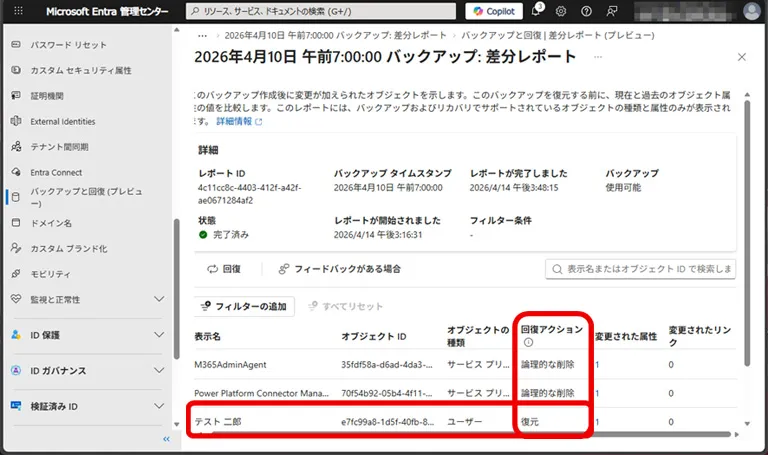768x455 pixels.
Task: Click the report content vertical scrollbar
Action: tap(747, 233)
